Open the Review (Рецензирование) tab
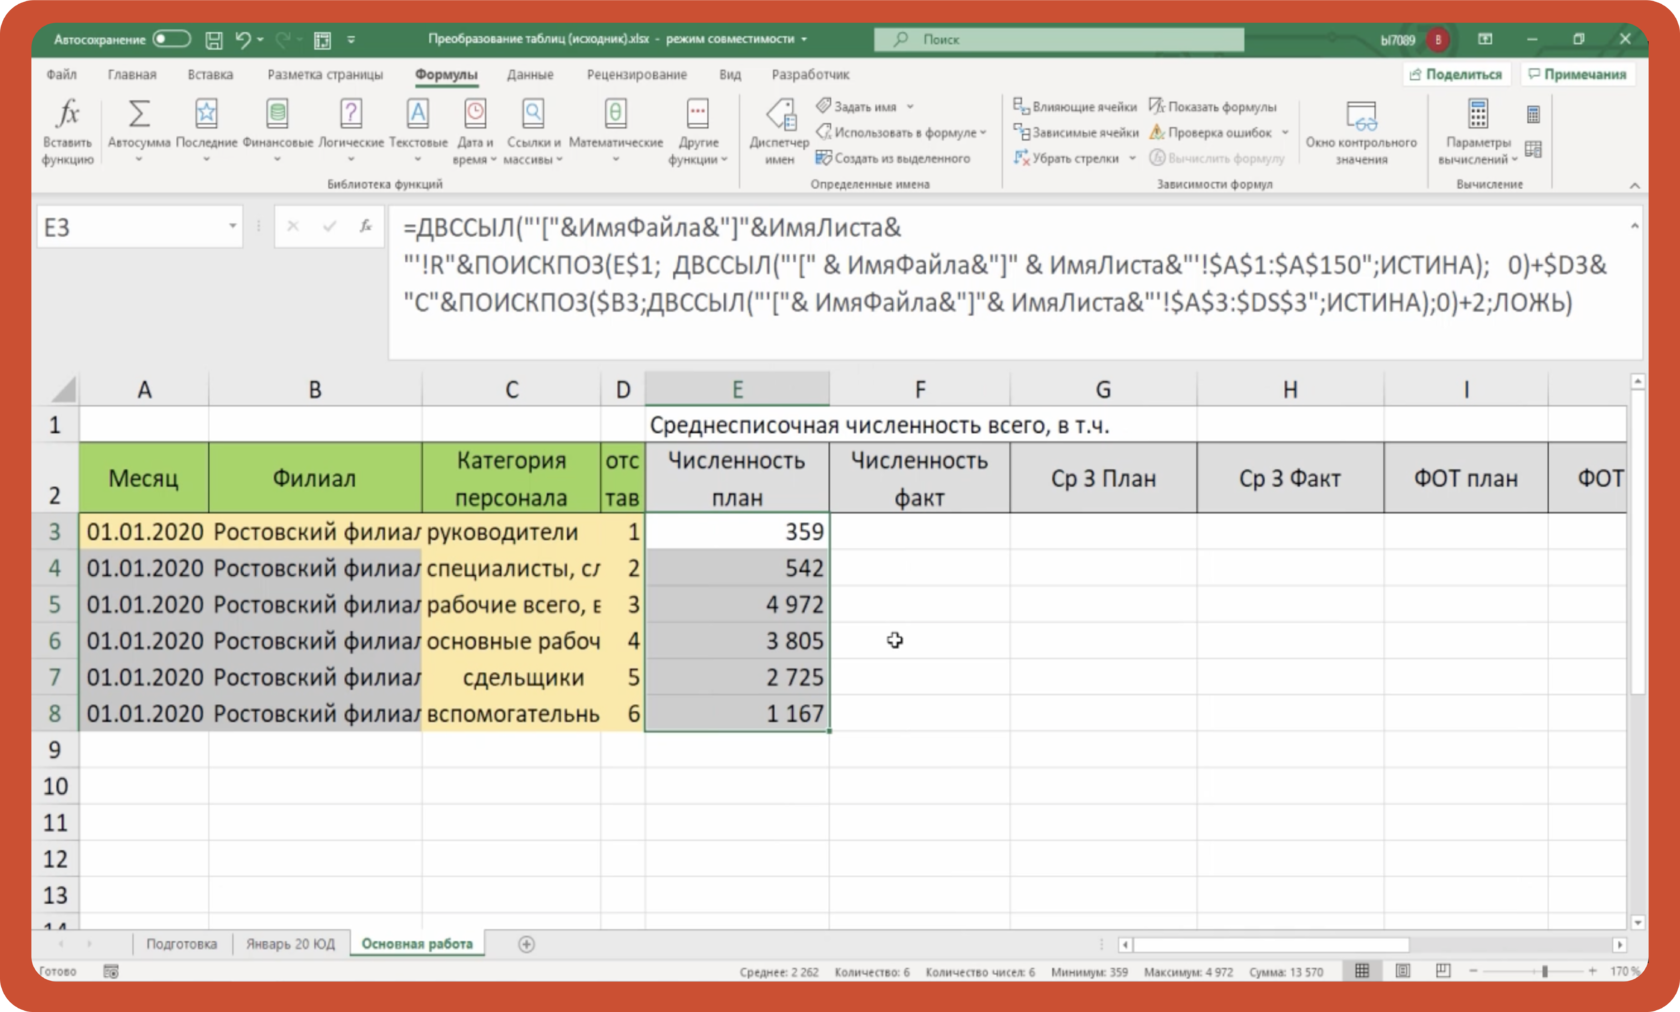The height and width of the screenshot is (1012, 1680). (637, 74)
